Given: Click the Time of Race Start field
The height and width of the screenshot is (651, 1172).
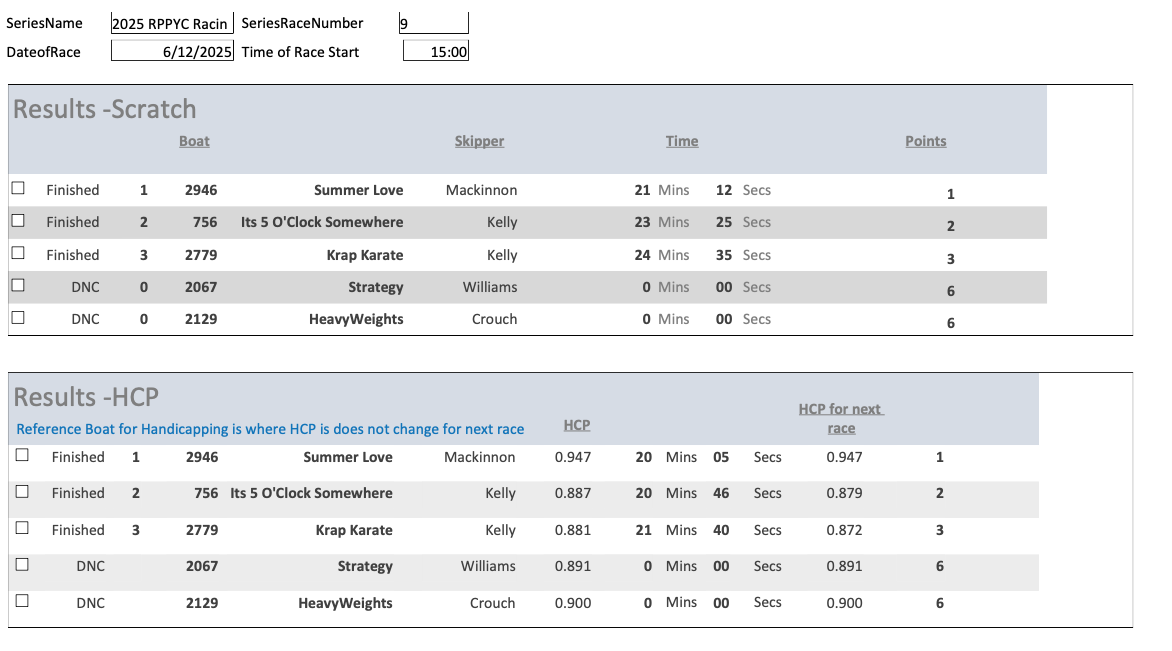Looking at the screenshot, I should tap(436, 52).
